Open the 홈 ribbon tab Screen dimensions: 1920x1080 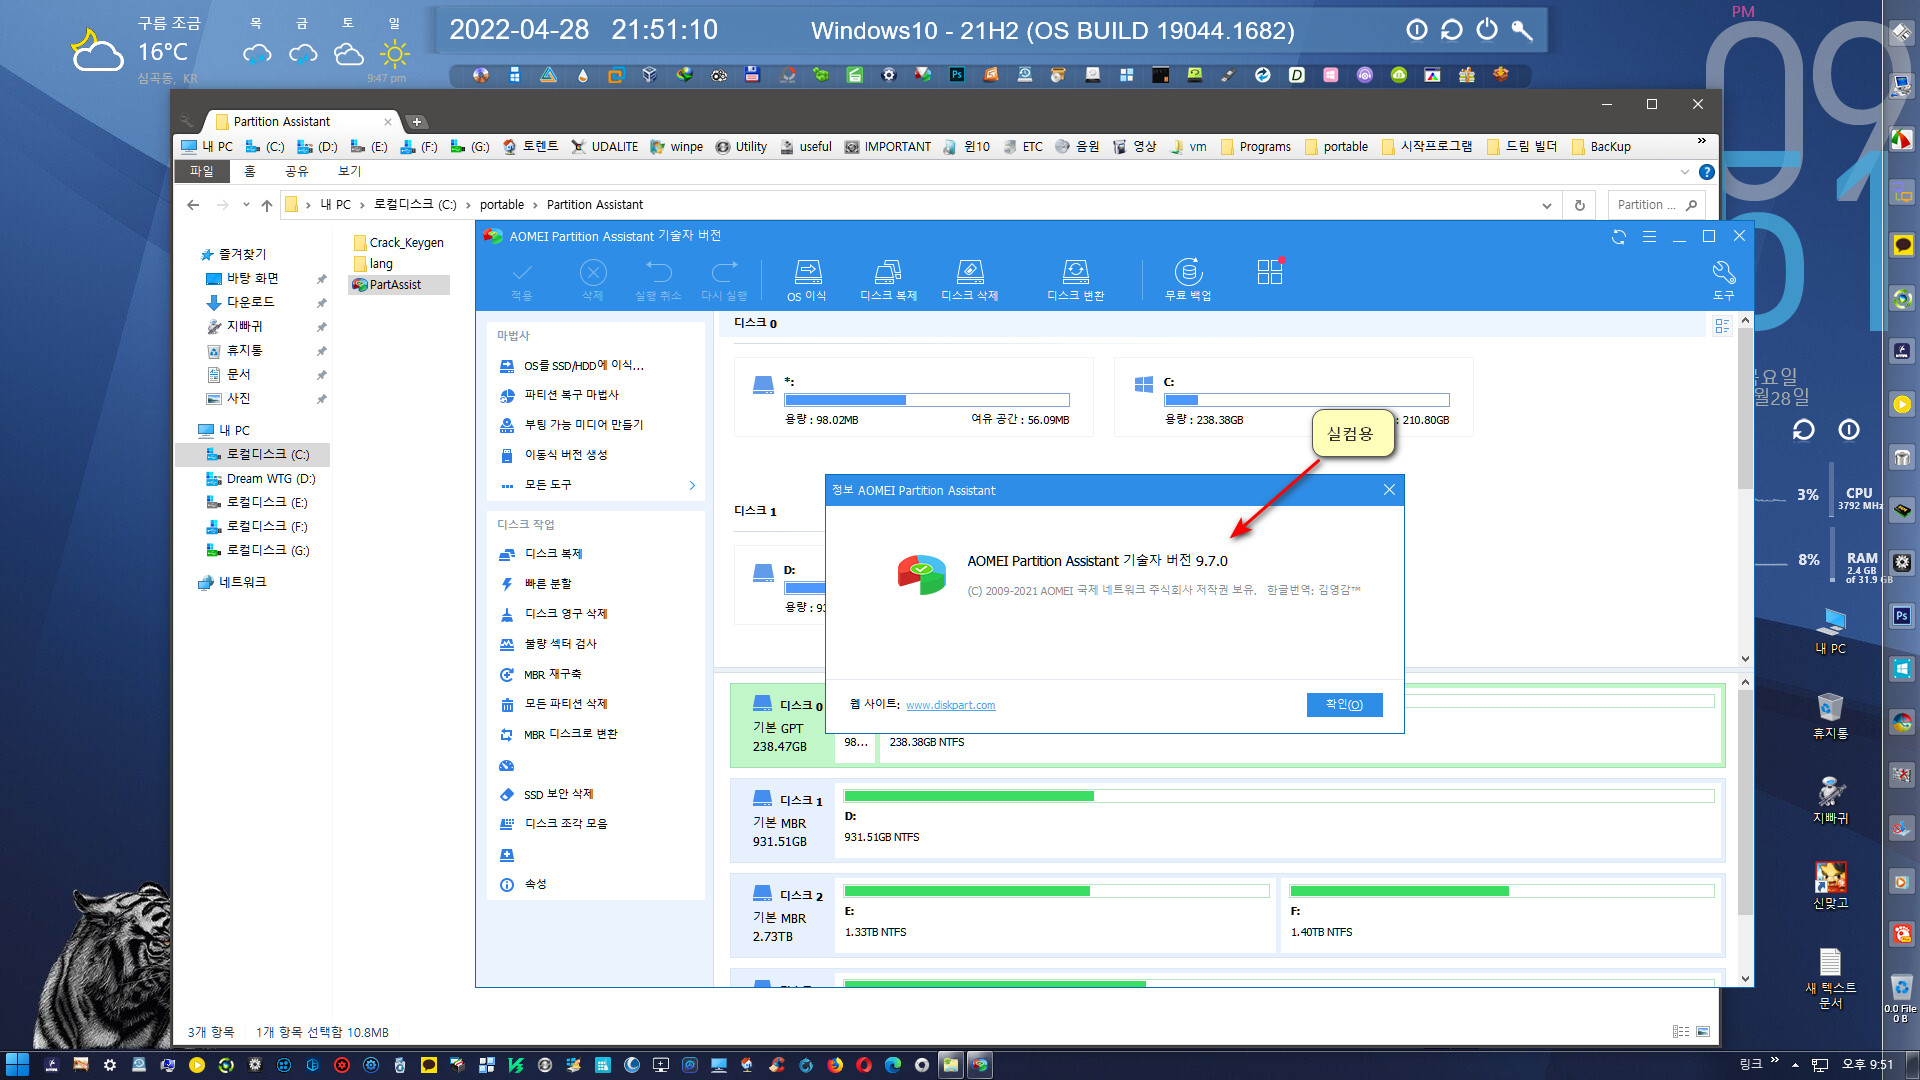[x=250, y=172]
